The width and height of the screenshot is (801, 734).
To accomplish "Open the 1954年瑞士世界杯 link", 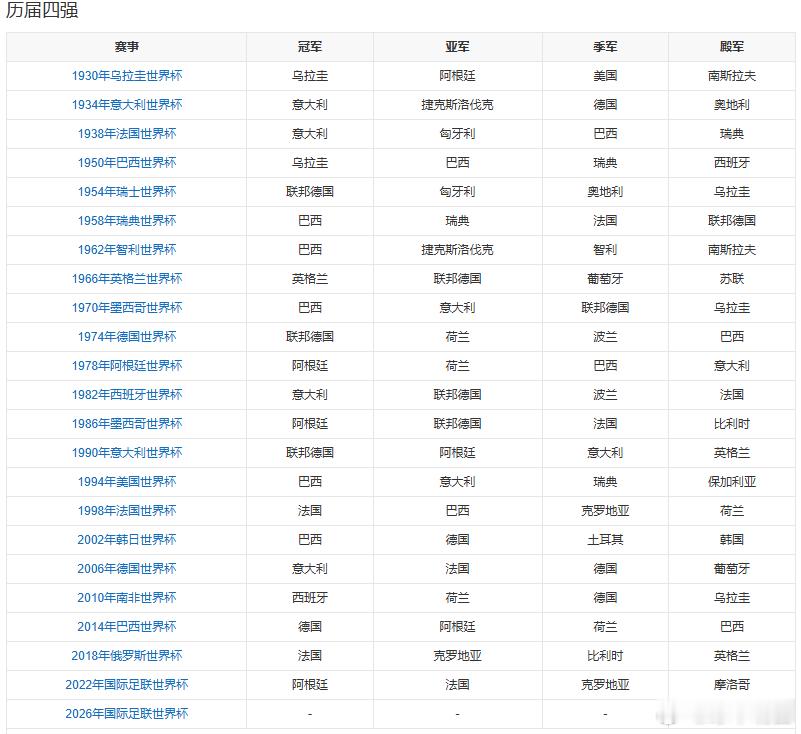I will pos(127,192).
